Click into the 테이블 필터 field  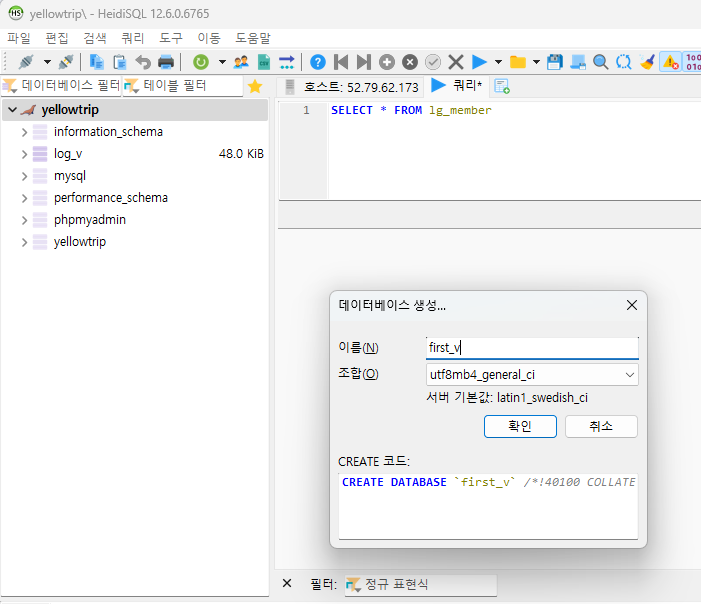(x=182, y=85)
